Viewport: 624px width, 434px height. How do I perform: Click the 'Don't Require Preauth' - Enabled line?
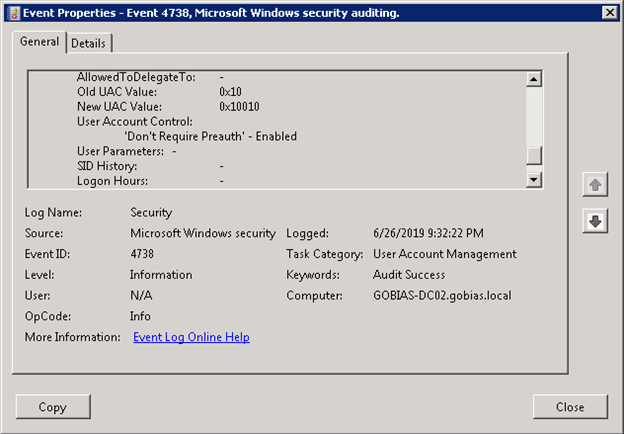click(211, 136)
